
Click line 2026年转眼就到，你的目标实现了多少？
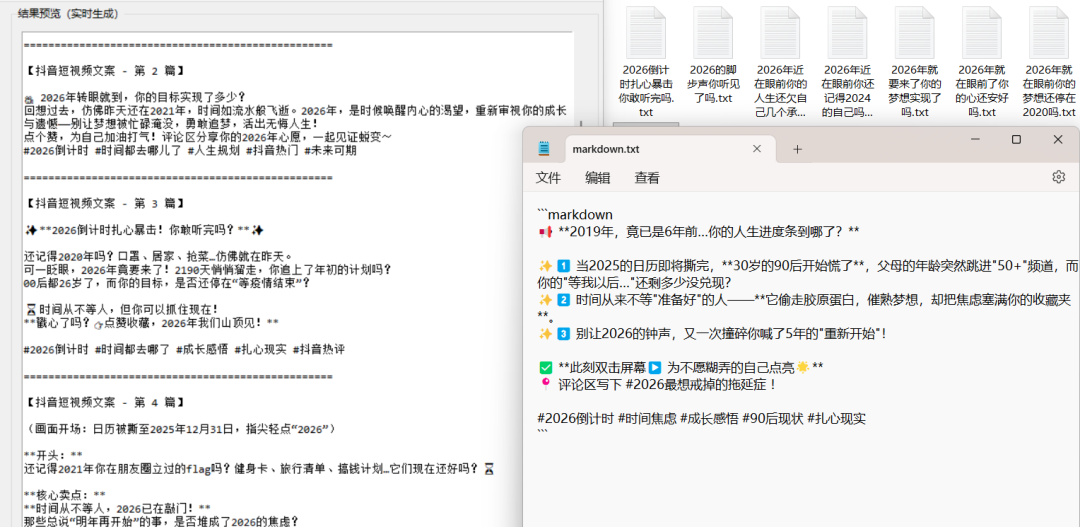click(x=135, y=97)
